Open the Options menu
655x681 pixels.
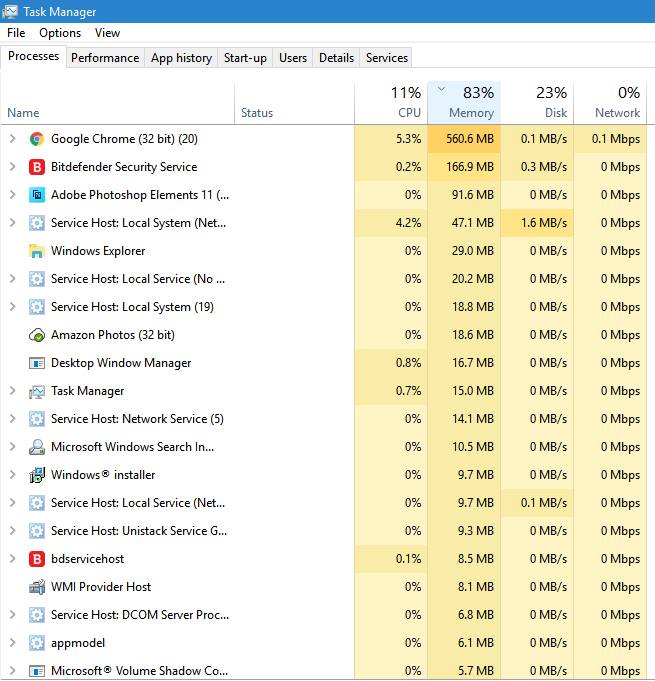[60, 33]
